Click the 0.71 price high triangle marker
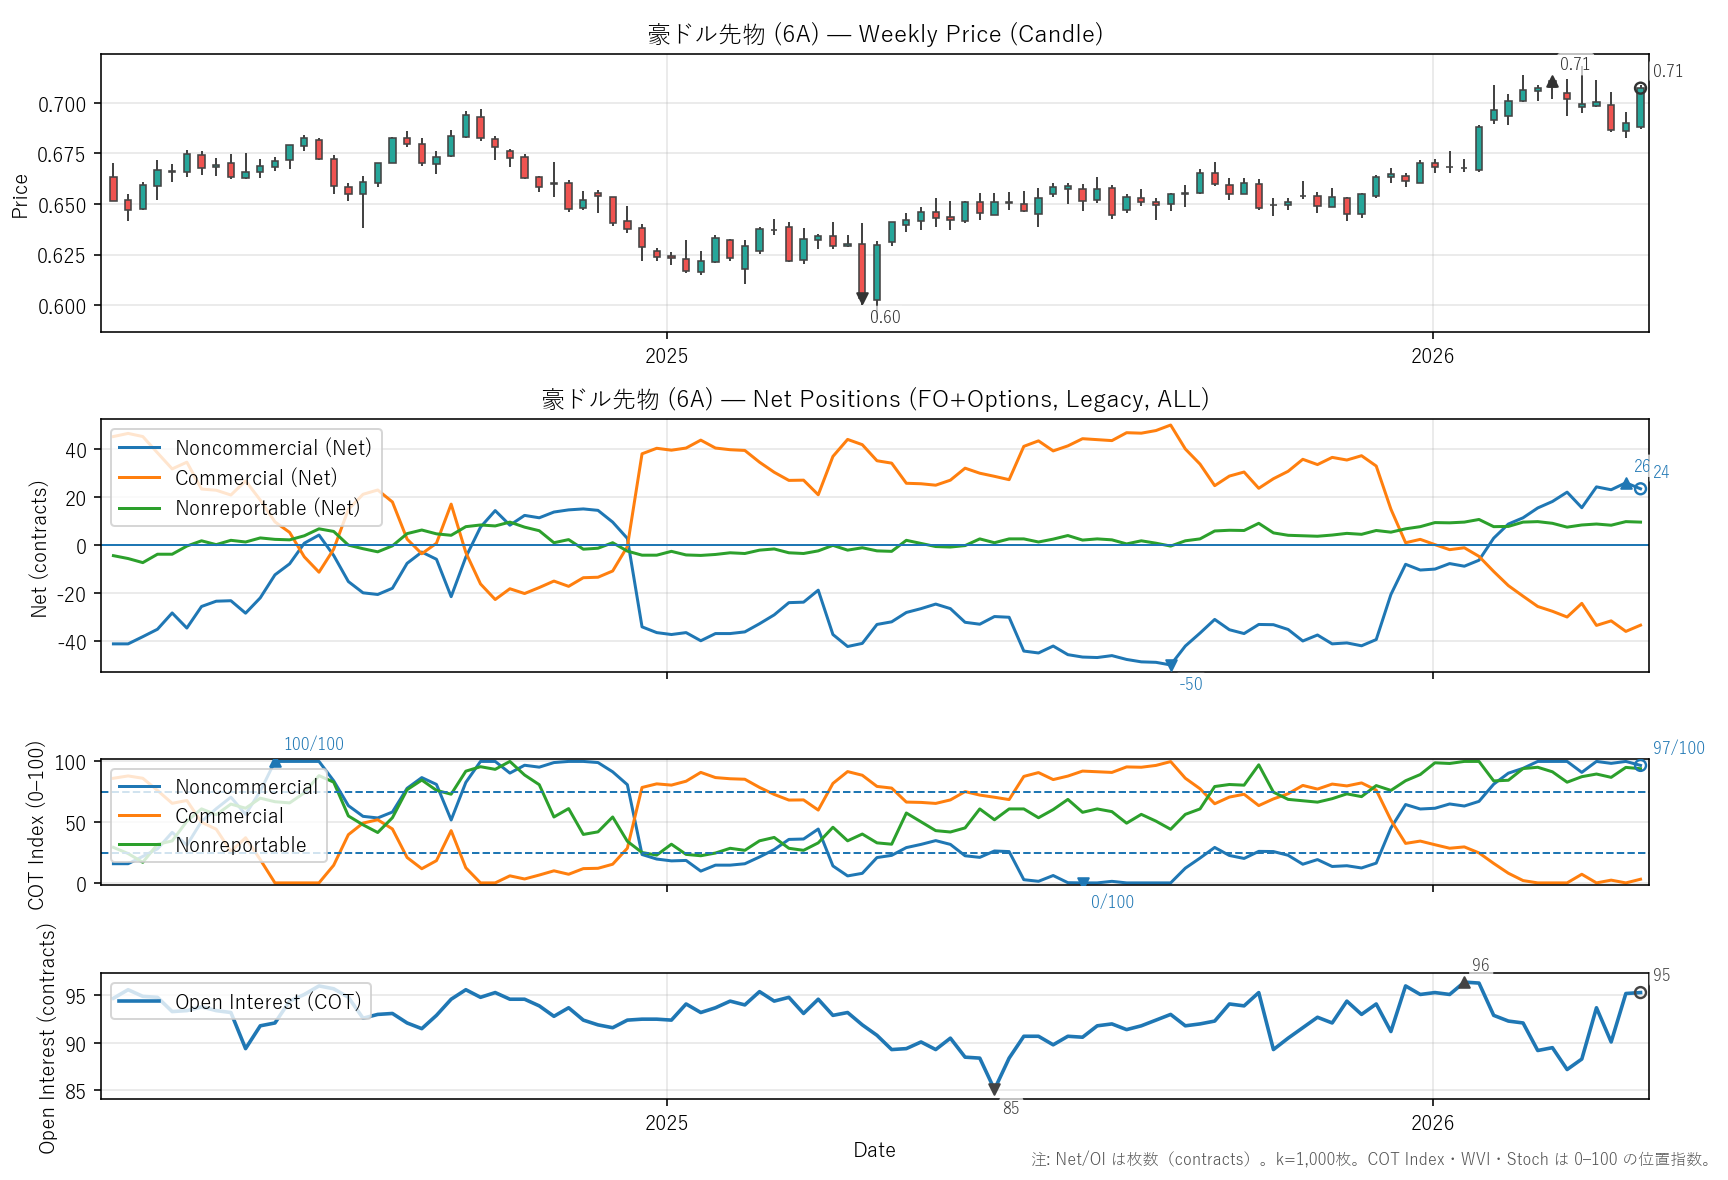Screen dimensions: 1728x1180 [x=1552, y=82]
